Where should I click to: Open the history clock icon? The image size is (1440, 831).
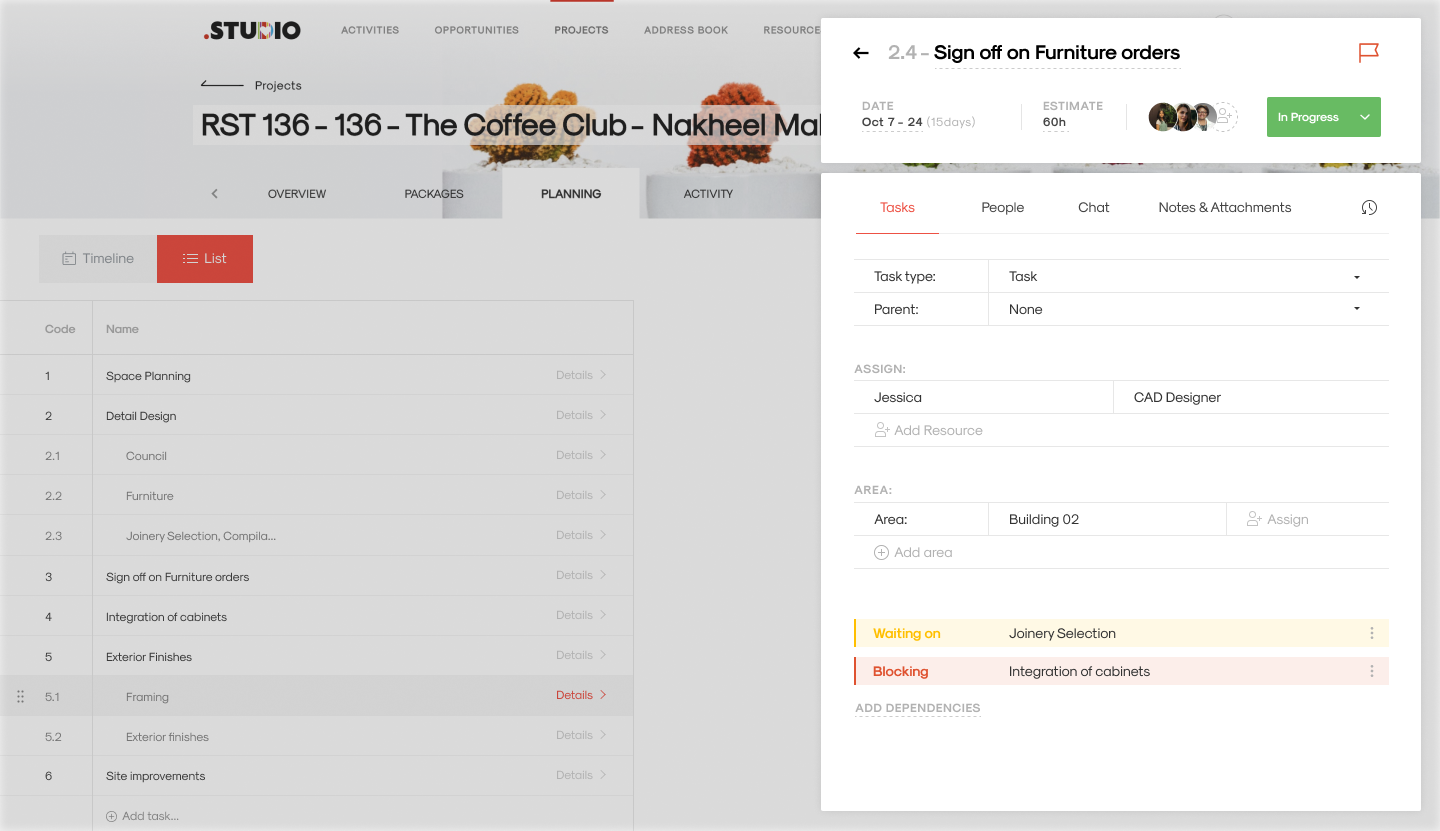(x=1369, y=207)
